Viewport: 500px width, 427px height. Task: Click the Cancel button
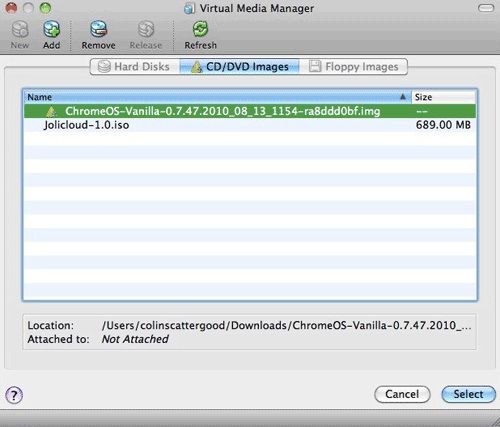coord(402,394)
